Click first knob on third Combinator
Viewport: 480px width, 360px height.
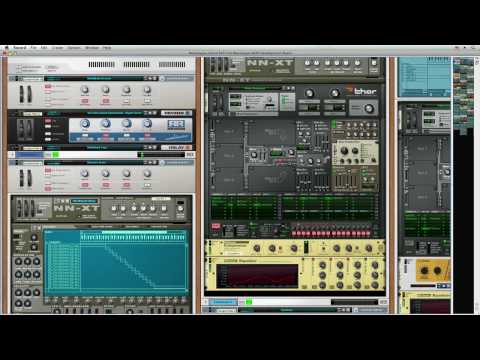click(85, 173)
